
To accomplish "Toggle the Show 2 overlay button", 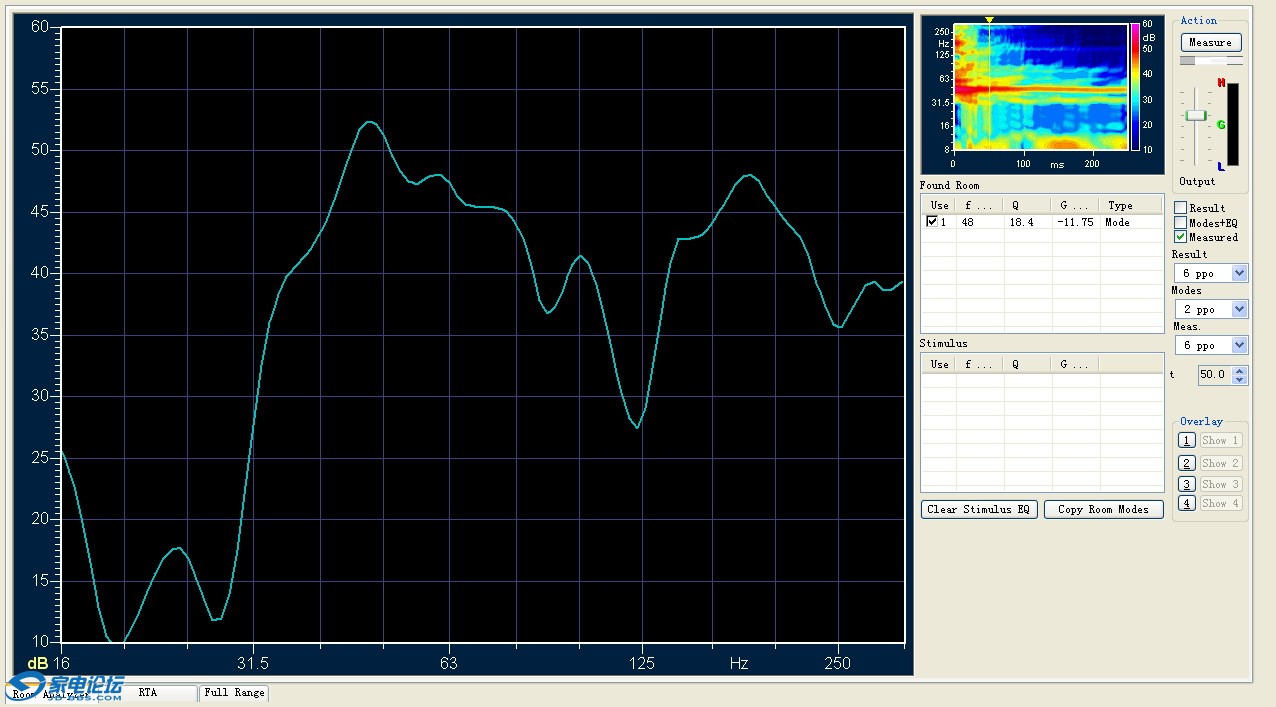I will pos(1221,463).
